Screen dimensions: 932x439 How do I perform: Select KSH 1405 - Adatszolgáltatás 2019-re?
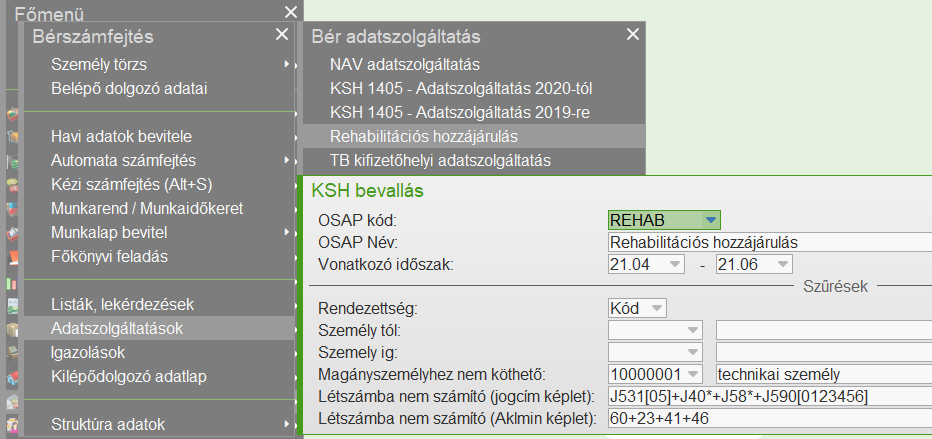(474, 112)
